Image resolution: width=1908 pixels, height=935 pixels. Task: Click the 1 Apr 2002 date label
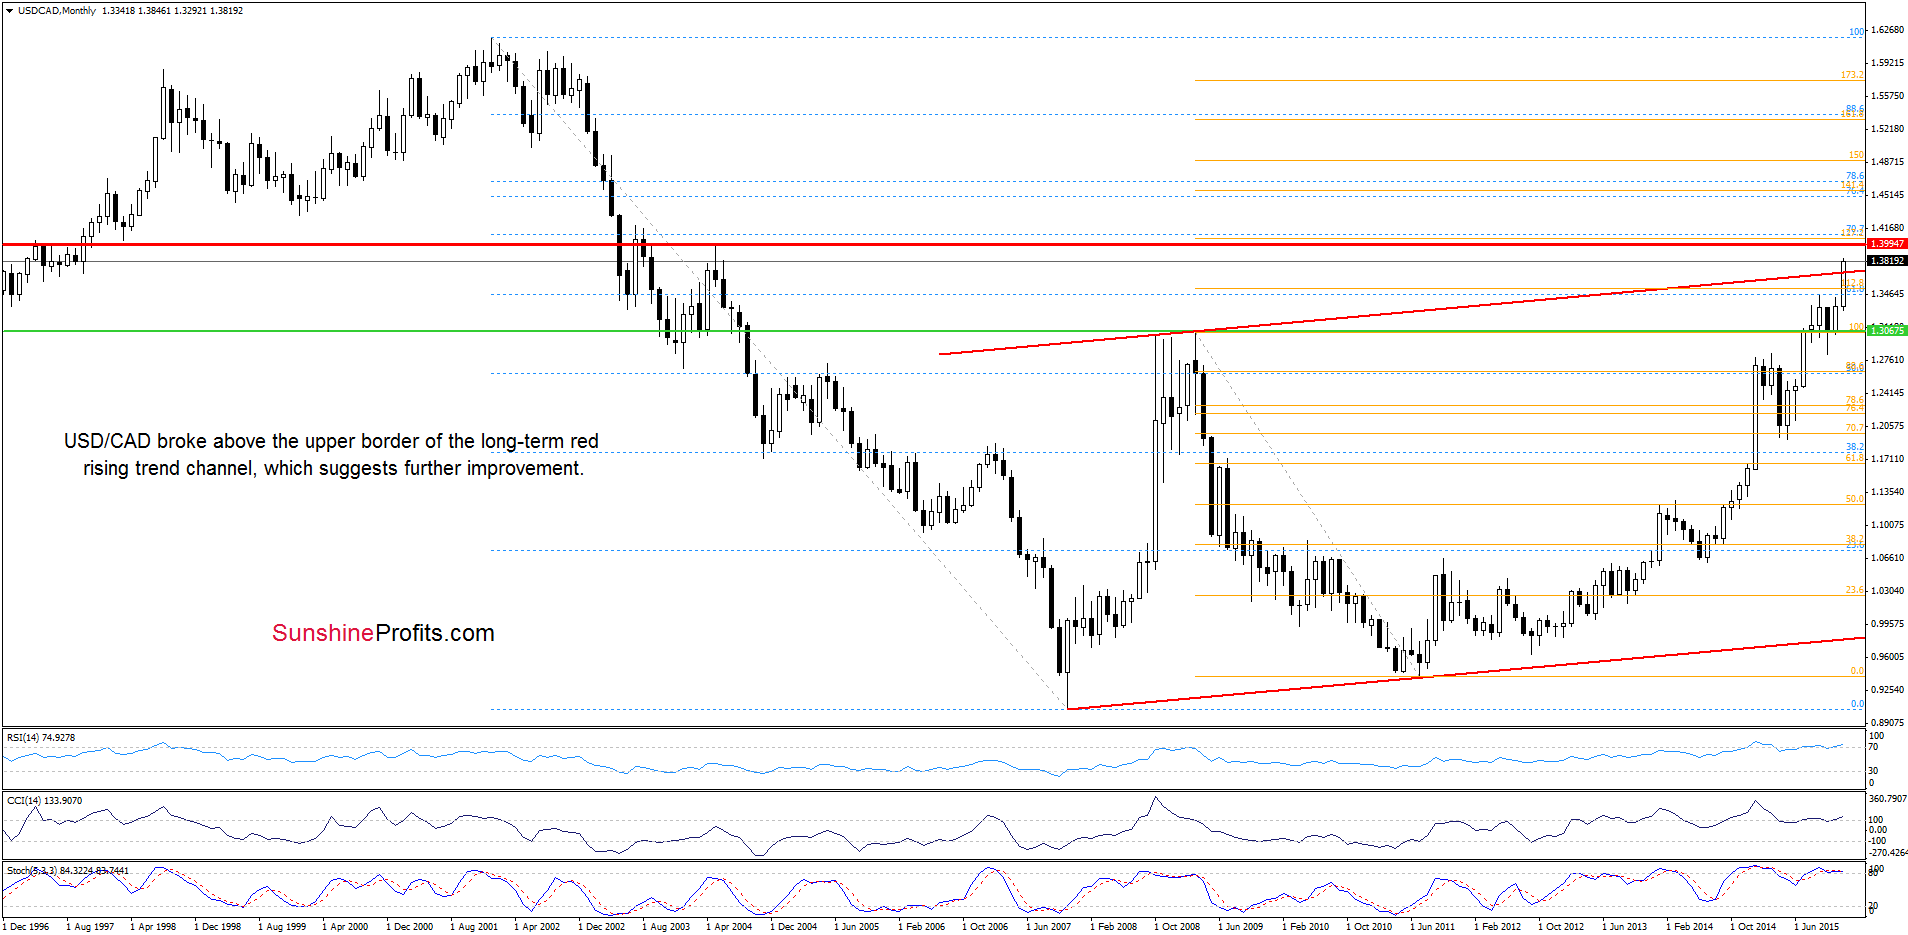click(537, 927)
